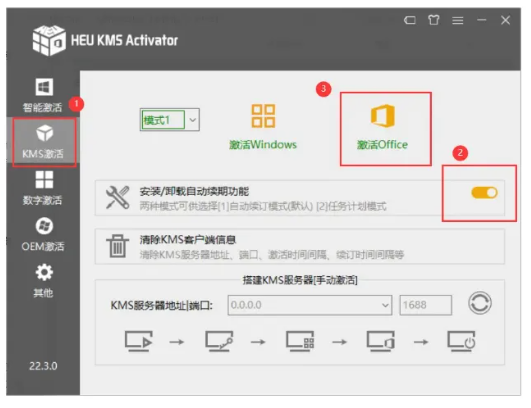Click the circular refresh server icon

pos(480,303)
